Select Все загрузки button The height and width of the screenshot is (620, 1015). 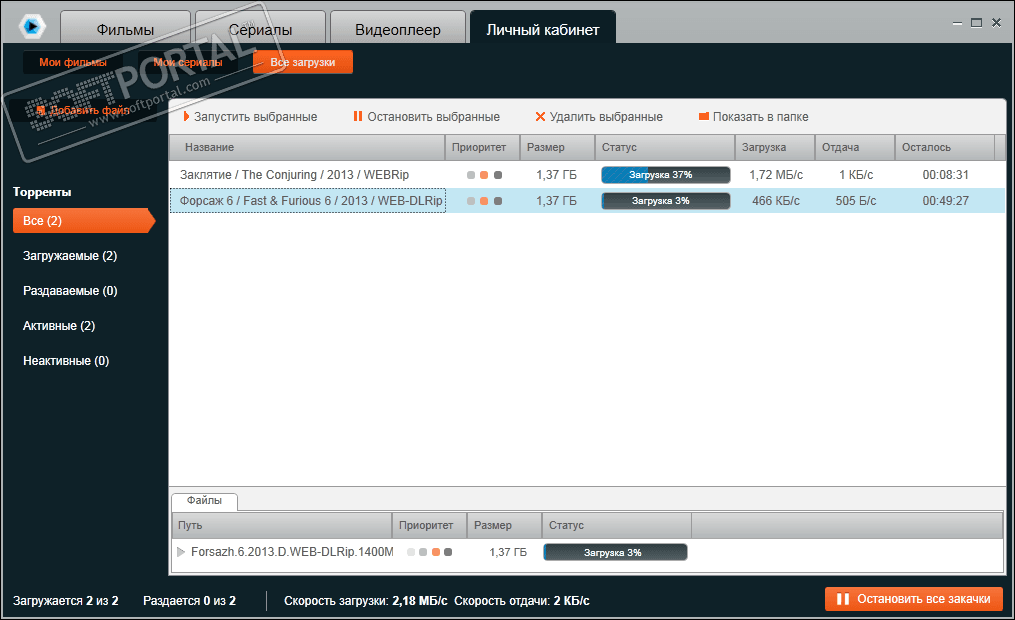[x=303, y=62]
